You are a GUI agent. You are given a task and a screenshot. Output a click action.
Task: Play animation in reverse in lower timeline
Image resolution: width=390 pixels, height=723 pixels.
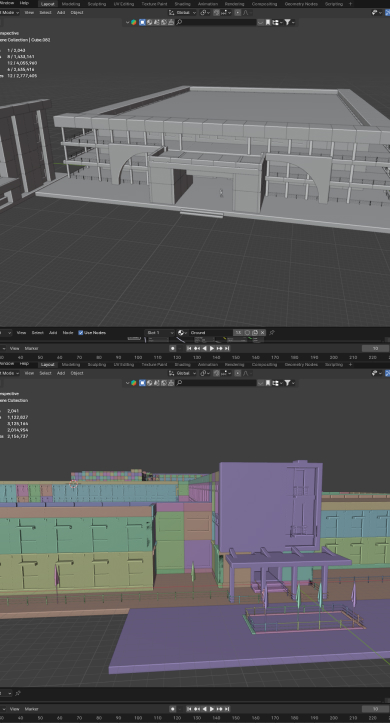[x=205, y=709]
